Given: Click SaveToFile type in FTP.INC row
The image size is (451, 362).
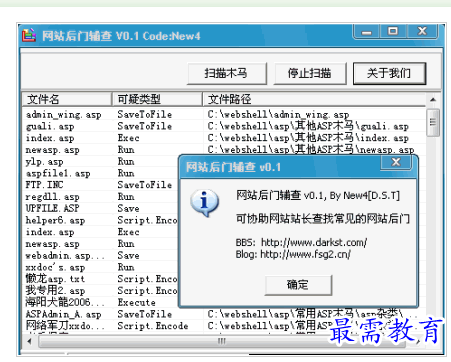Looking at the screenshot, I should [145, 185].
